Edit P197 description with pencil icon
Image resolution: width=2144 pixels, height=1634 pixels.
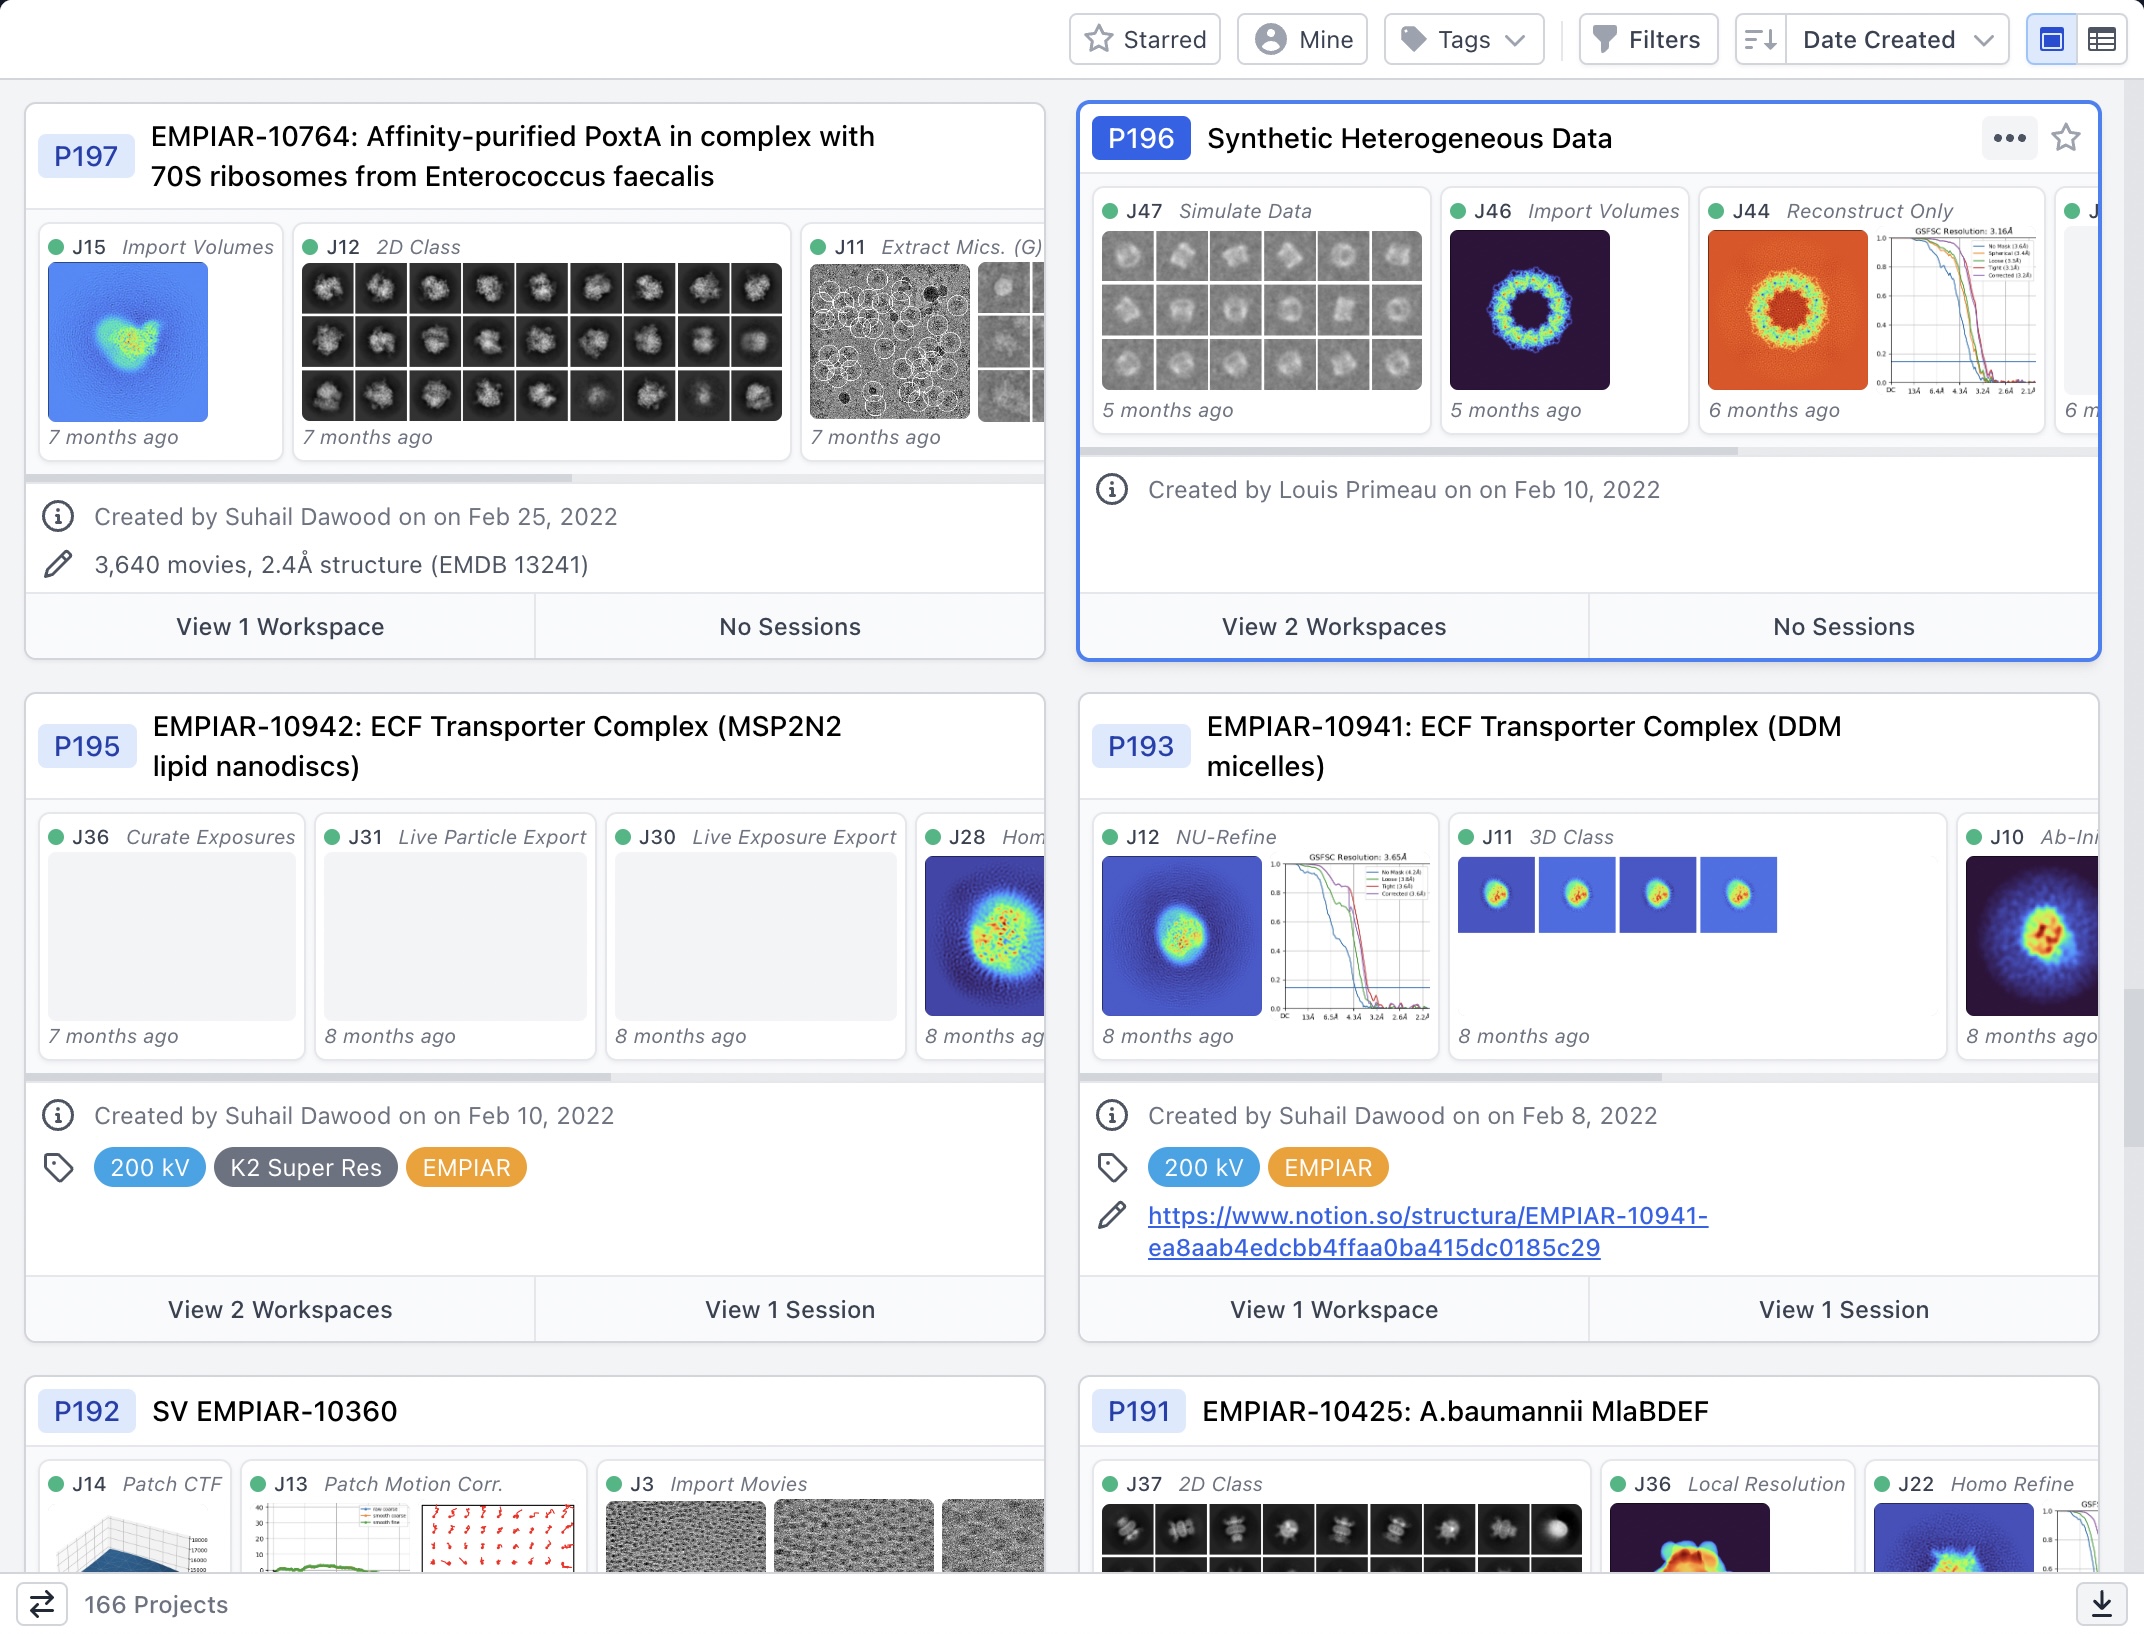pyautogui.click(x=58, y=564)
